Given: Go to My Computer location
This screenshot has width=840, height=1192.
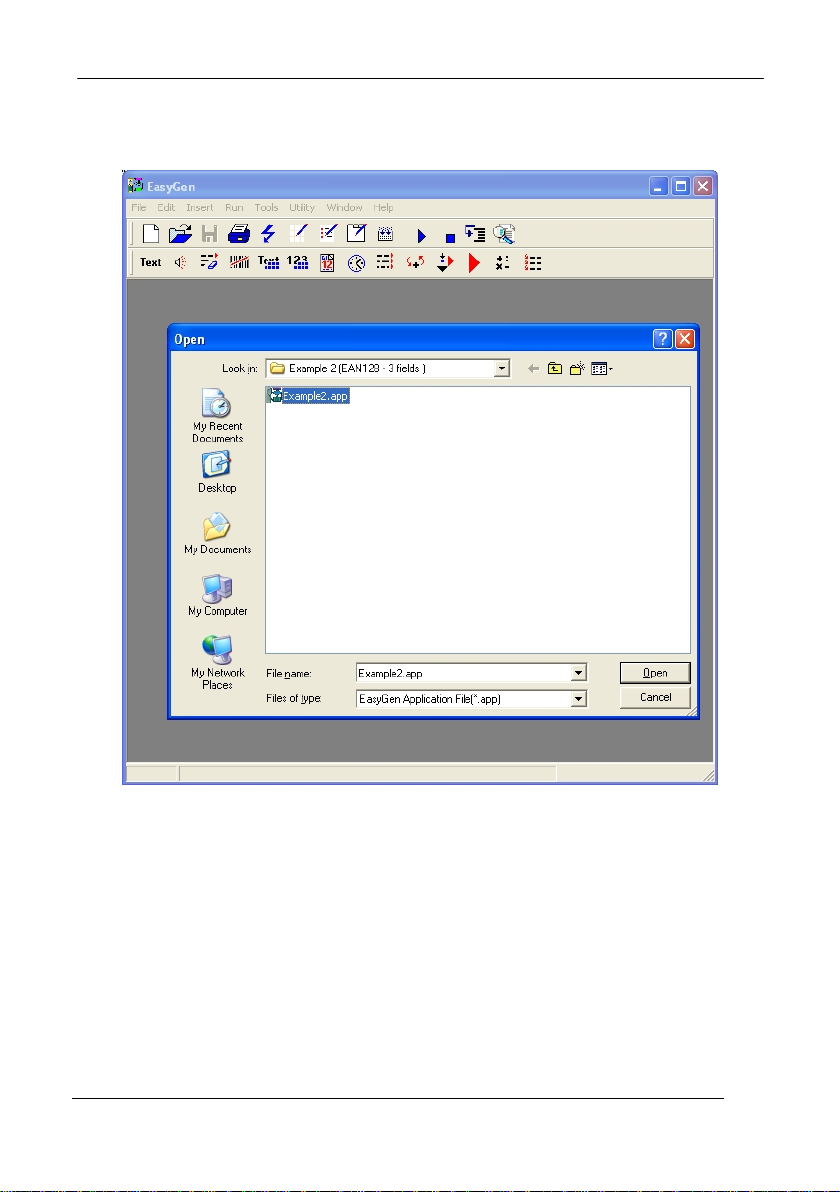Looking at the screenshot, I should (217, 595).
